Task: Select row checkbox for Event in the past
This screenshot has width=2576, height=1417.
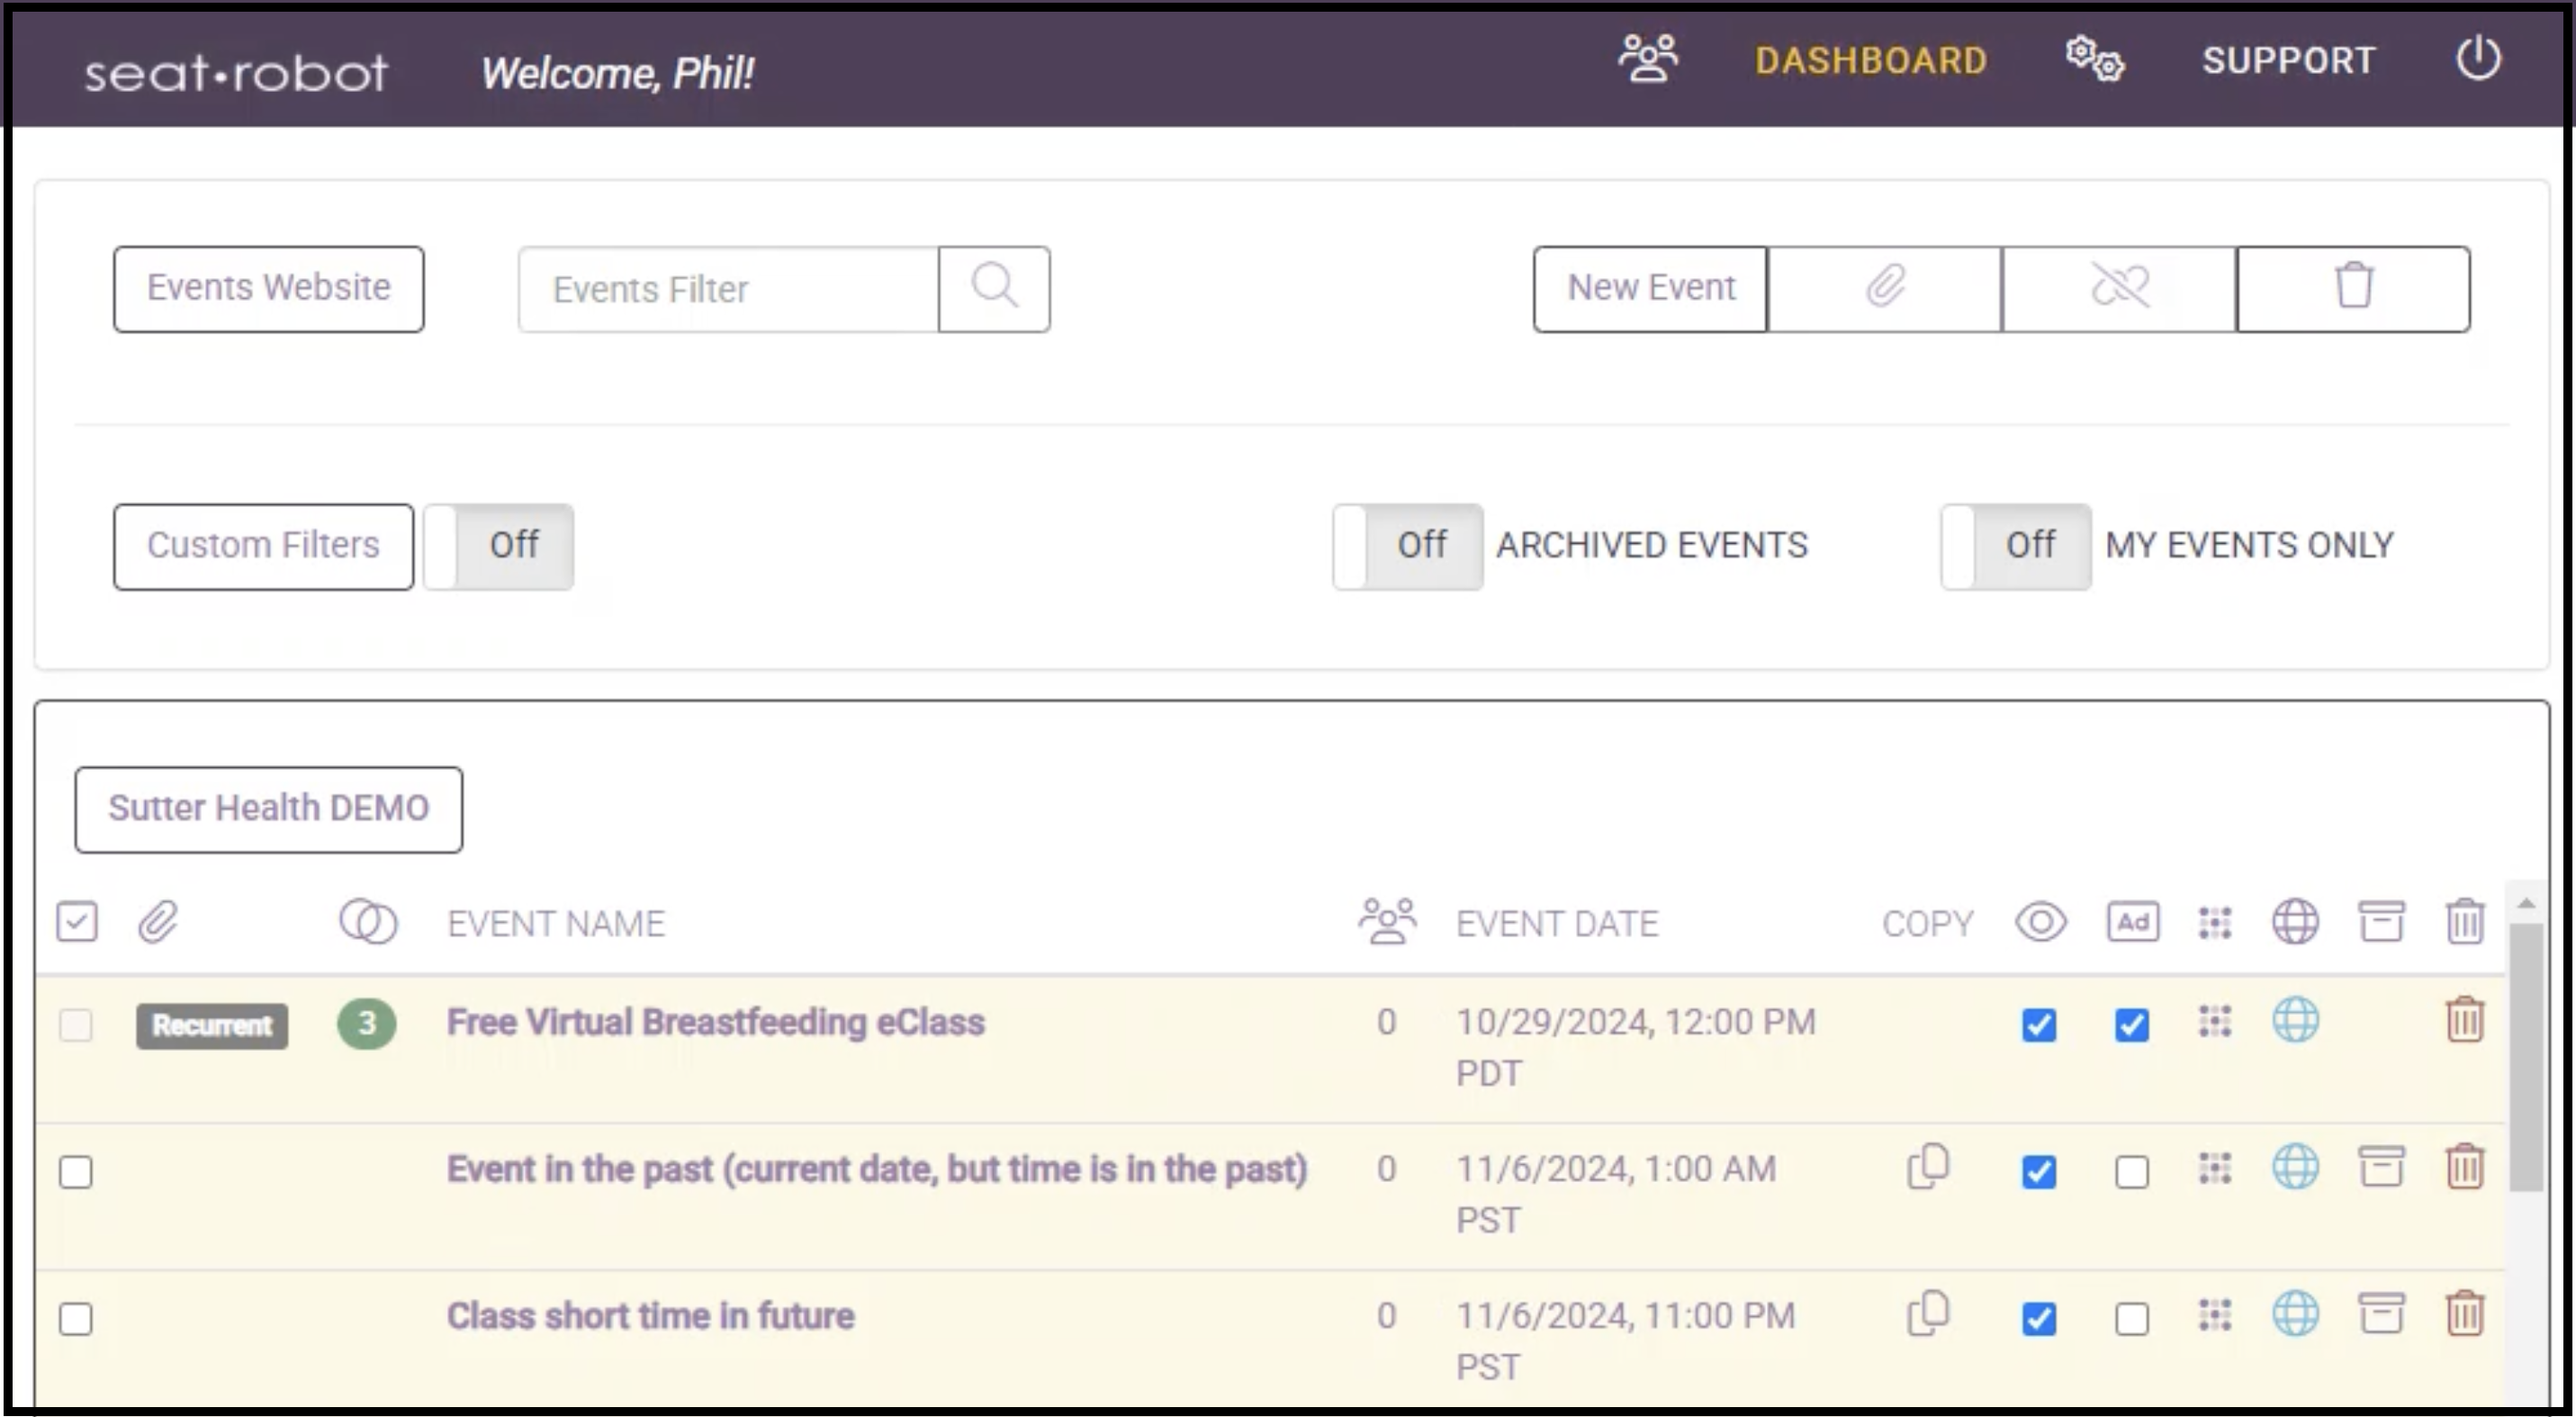Action: pos(76,1172)
